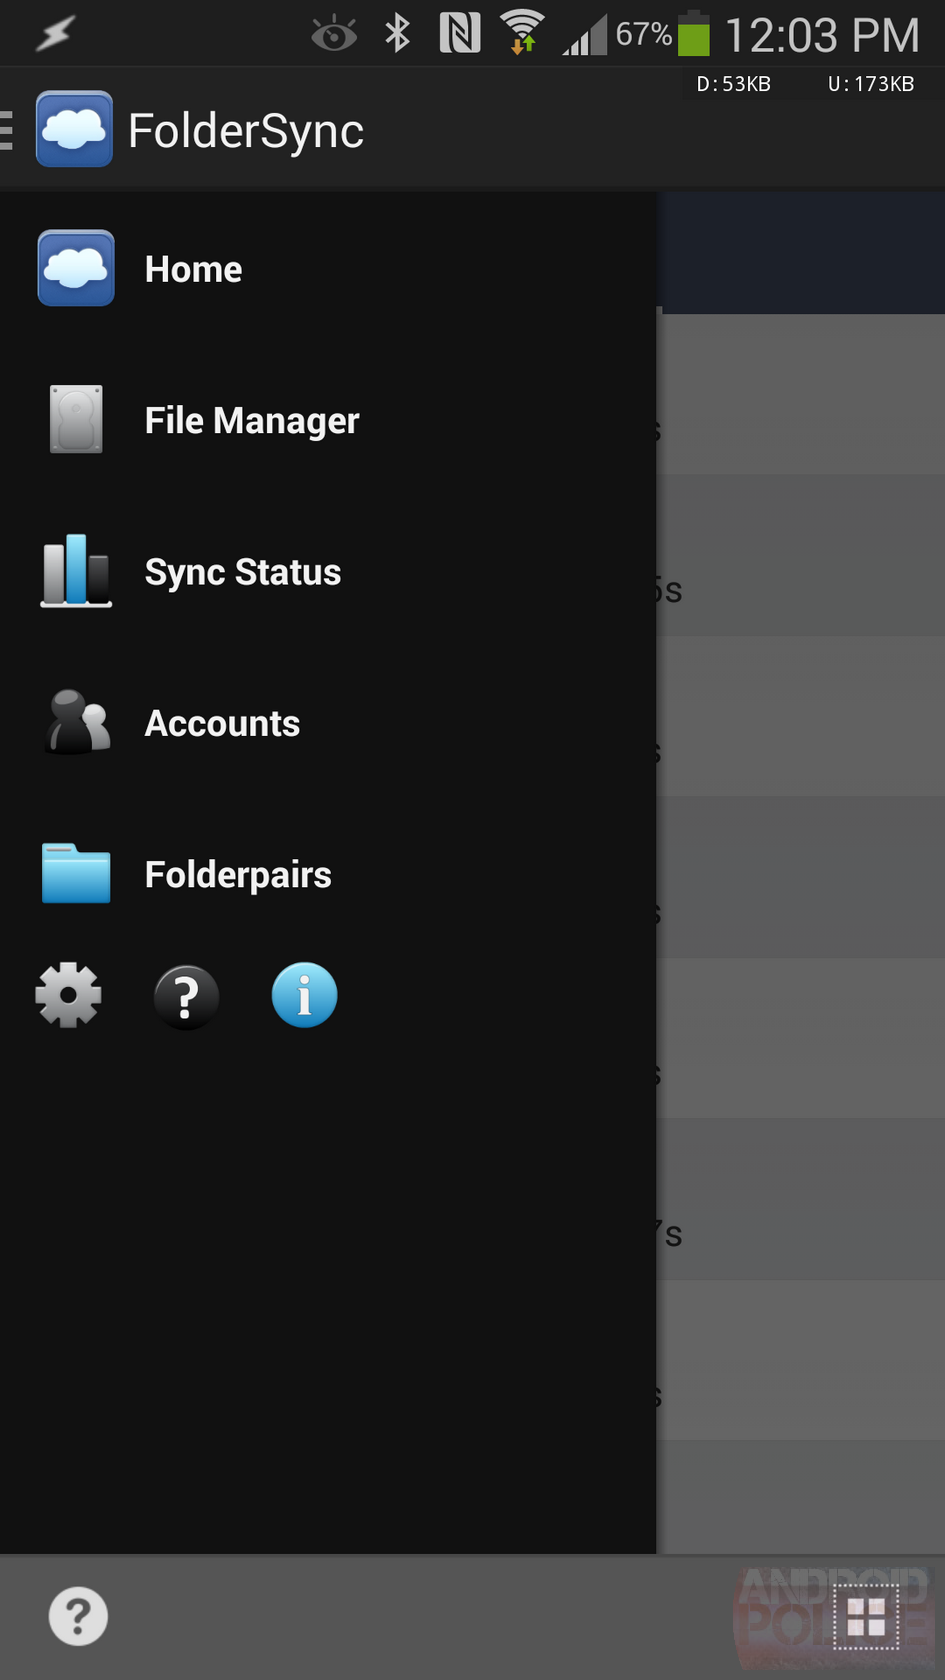Show app info via the blue info icon
945x1680 pixels.
[304, 994]
